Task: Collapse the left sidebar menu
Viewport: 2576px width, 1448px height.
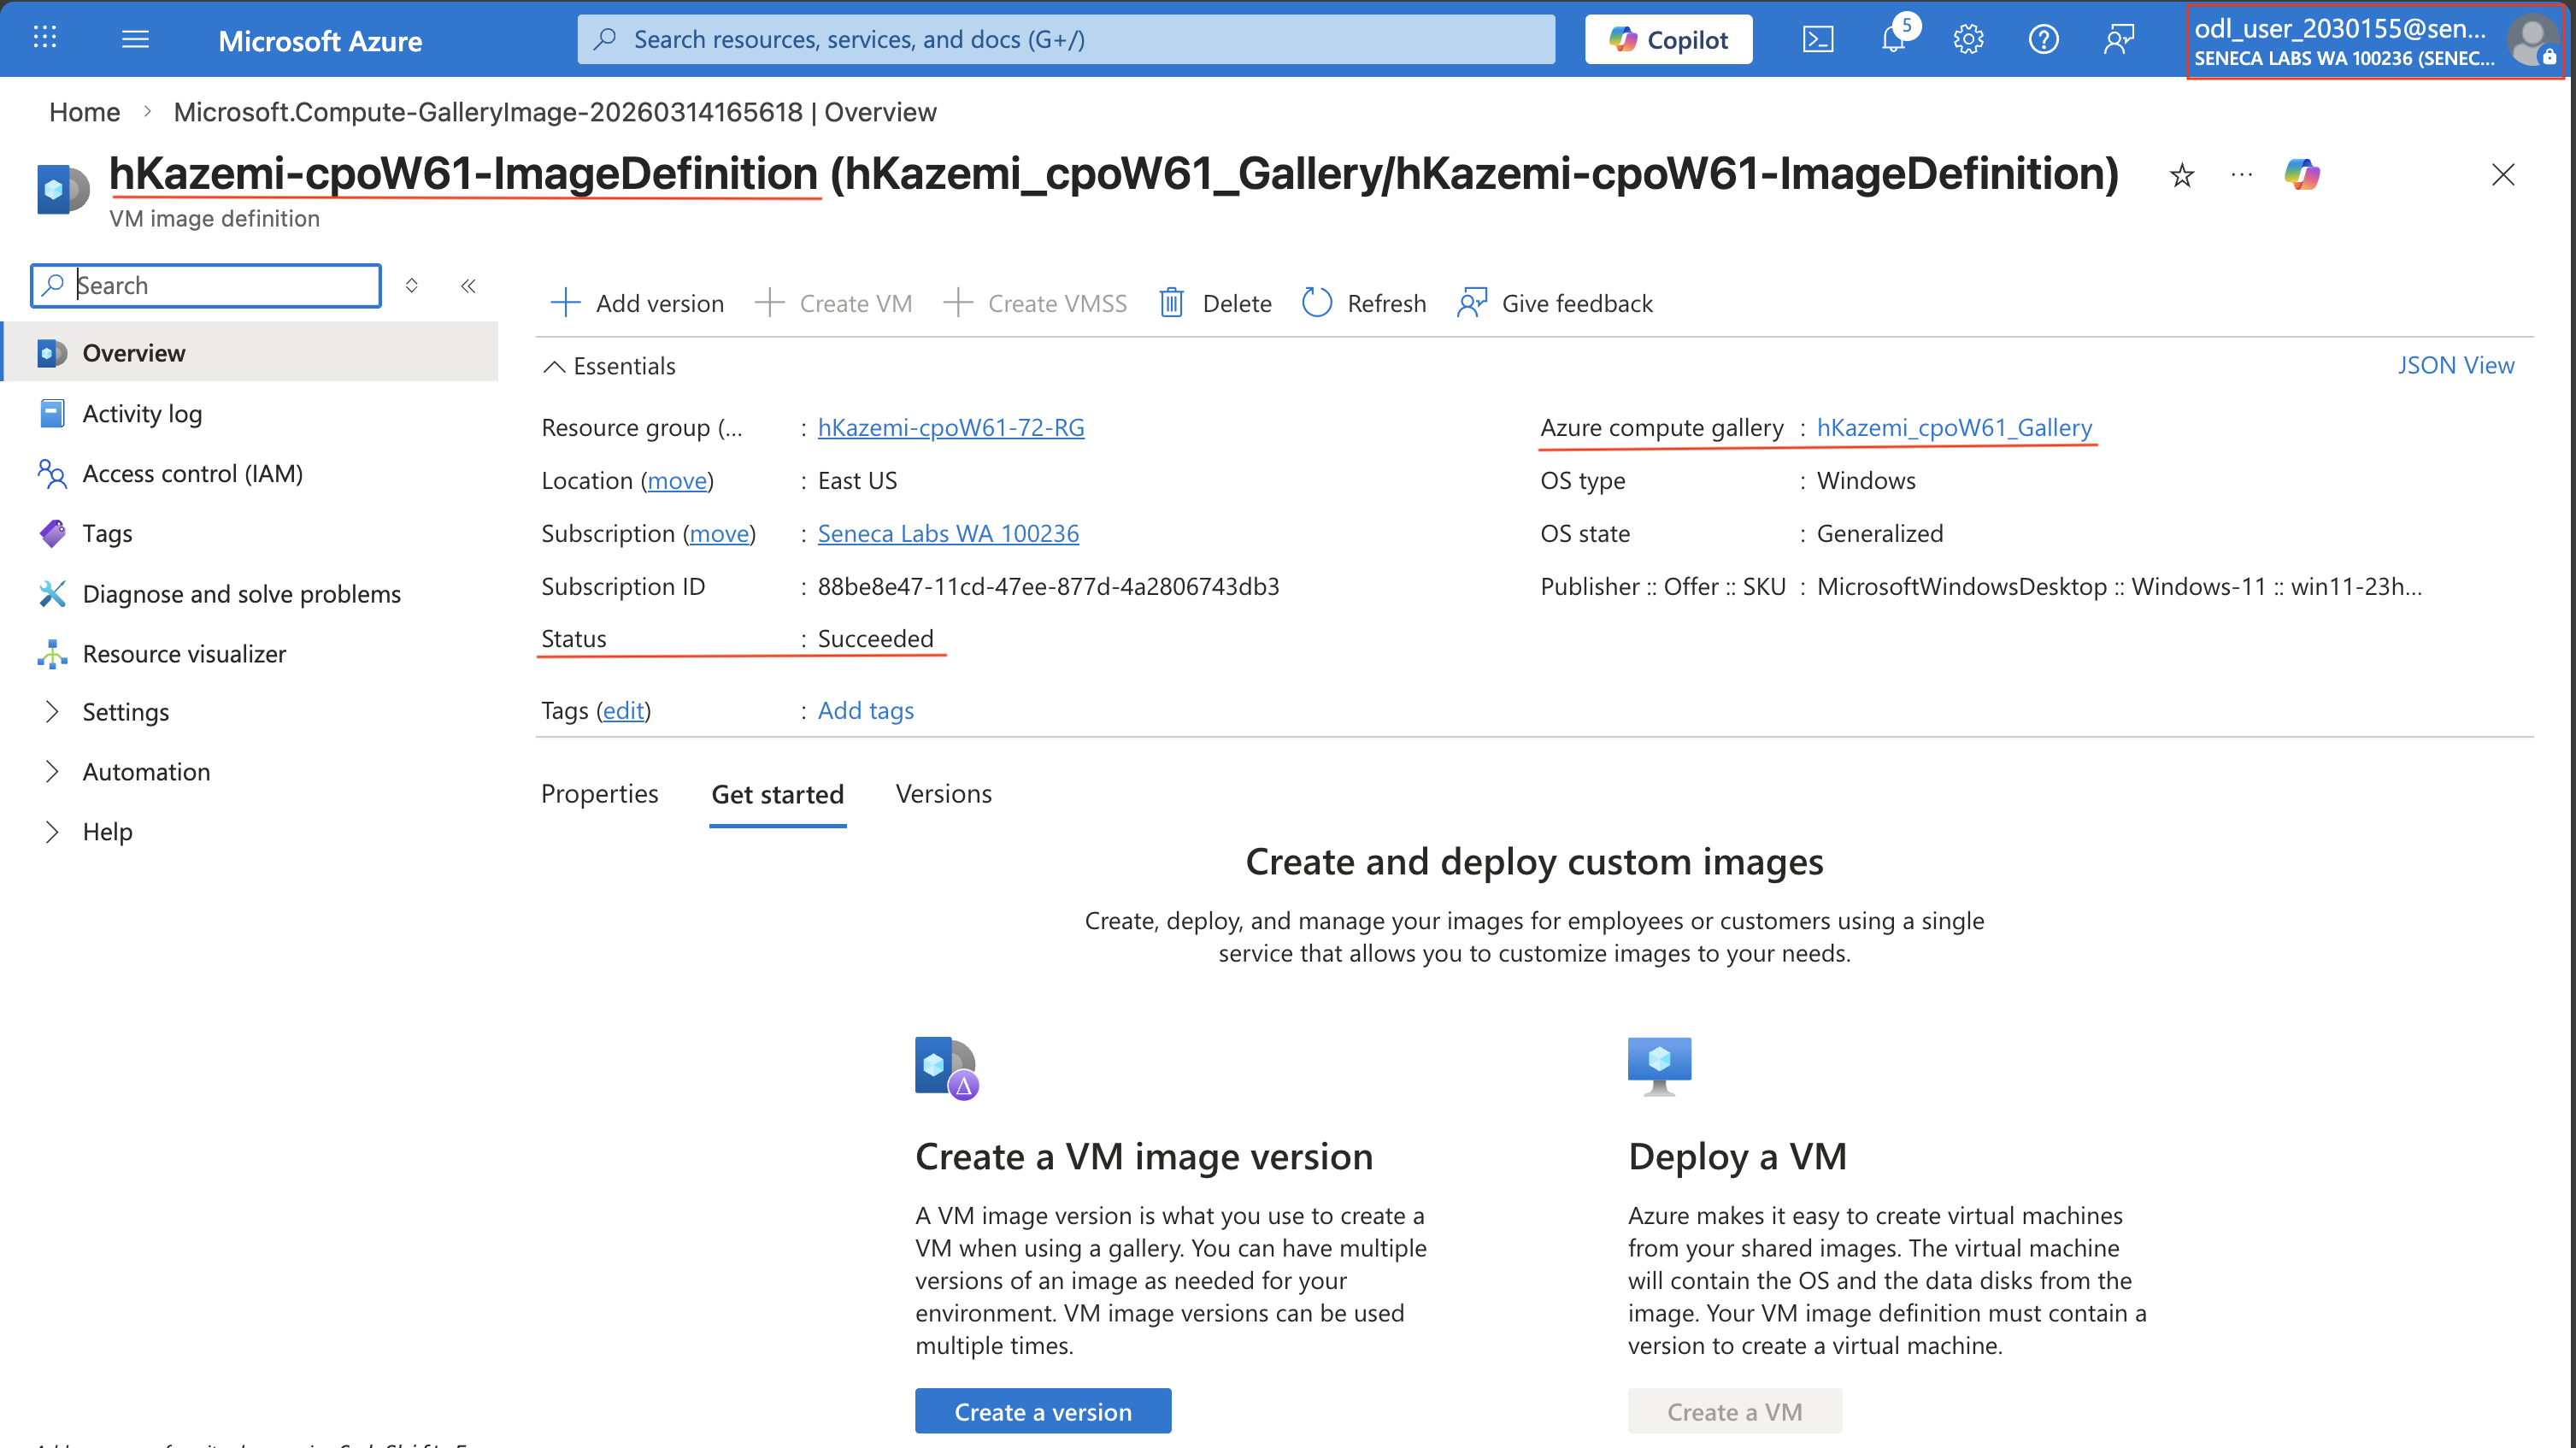Action: tap(468, 286)
